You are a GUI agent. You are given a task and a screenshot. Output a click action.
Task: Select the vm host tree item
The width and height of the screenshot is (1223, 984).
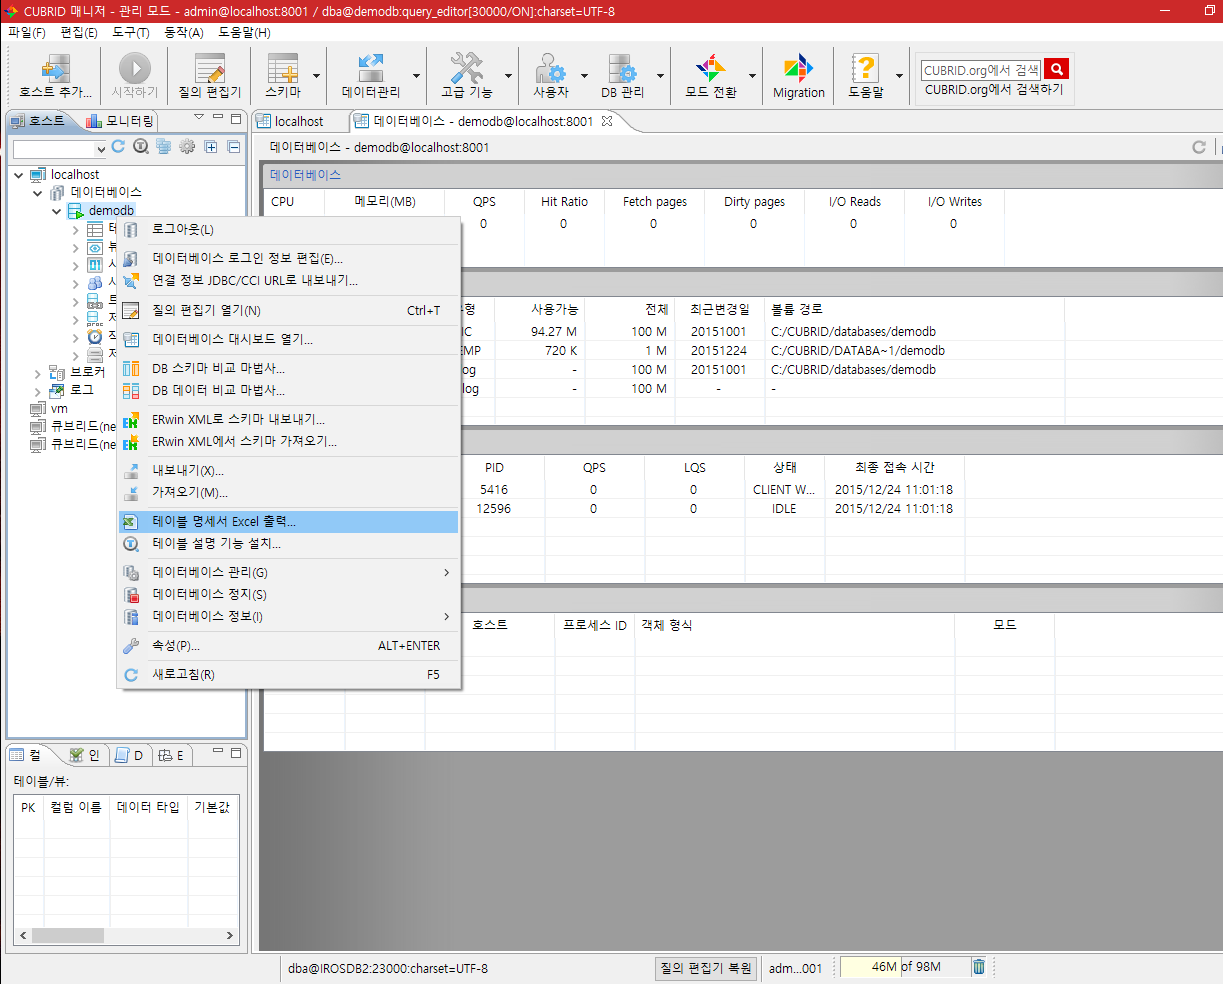[x=59, y=408]
